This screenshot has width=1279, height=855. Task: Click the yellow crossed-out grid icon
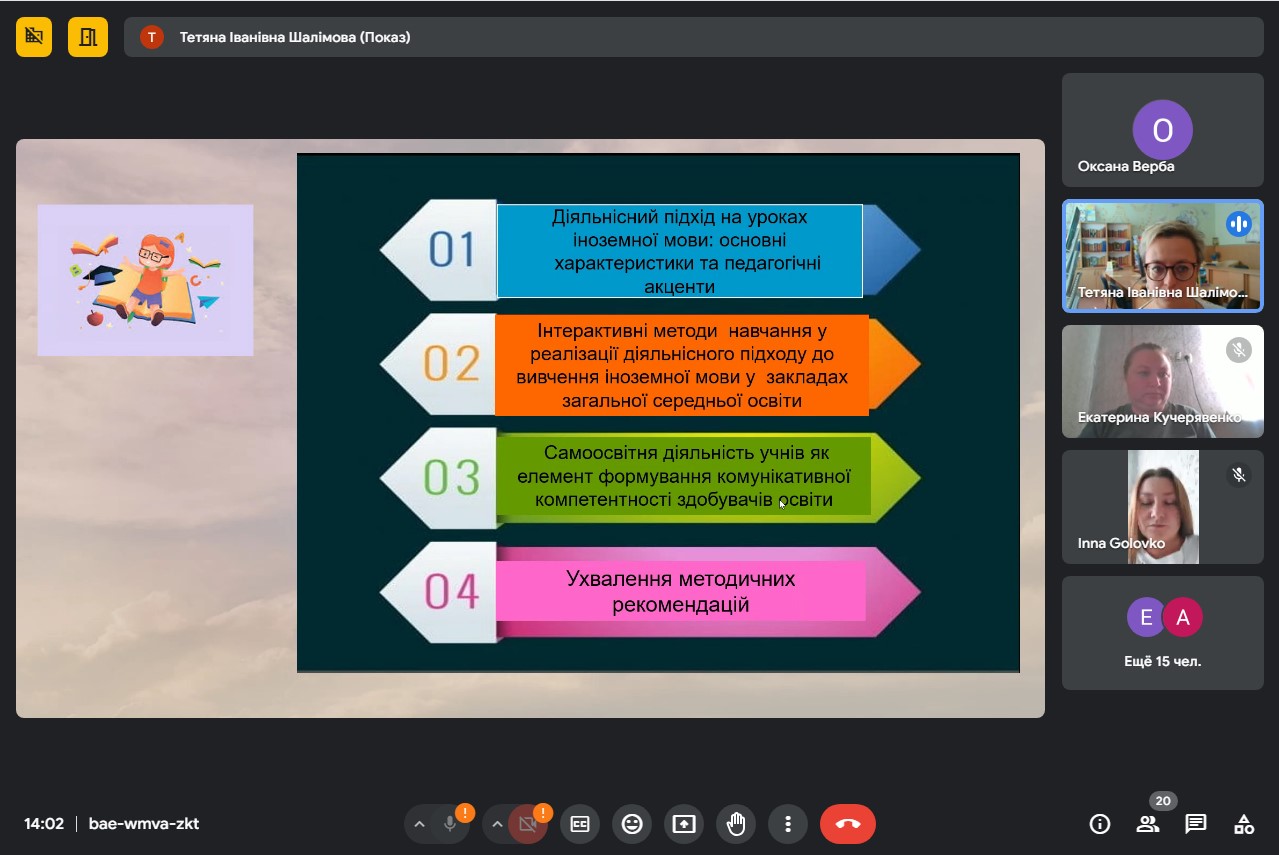pyautogui.click(x=34, y=37)
